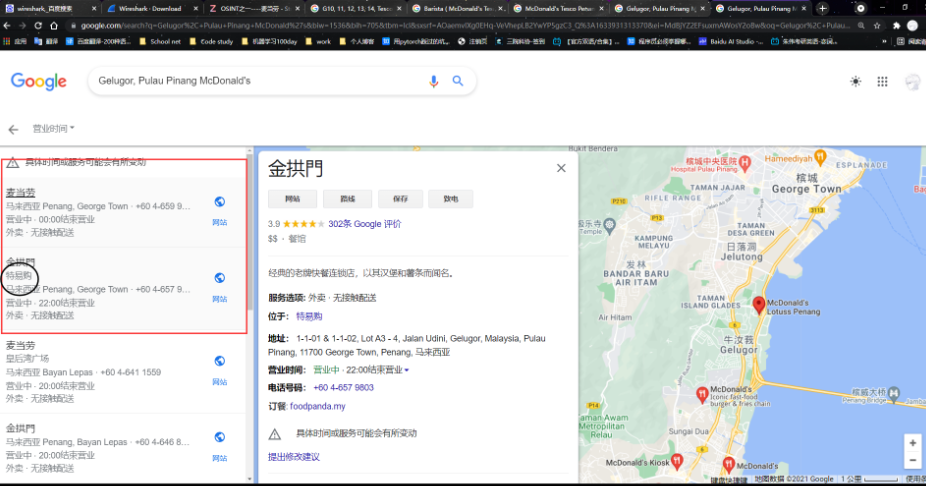Viewport: 926px width, 486px height.
Task: Switch to the McDonald's Tesco Penang tab
Action: (x=559, y=9)
